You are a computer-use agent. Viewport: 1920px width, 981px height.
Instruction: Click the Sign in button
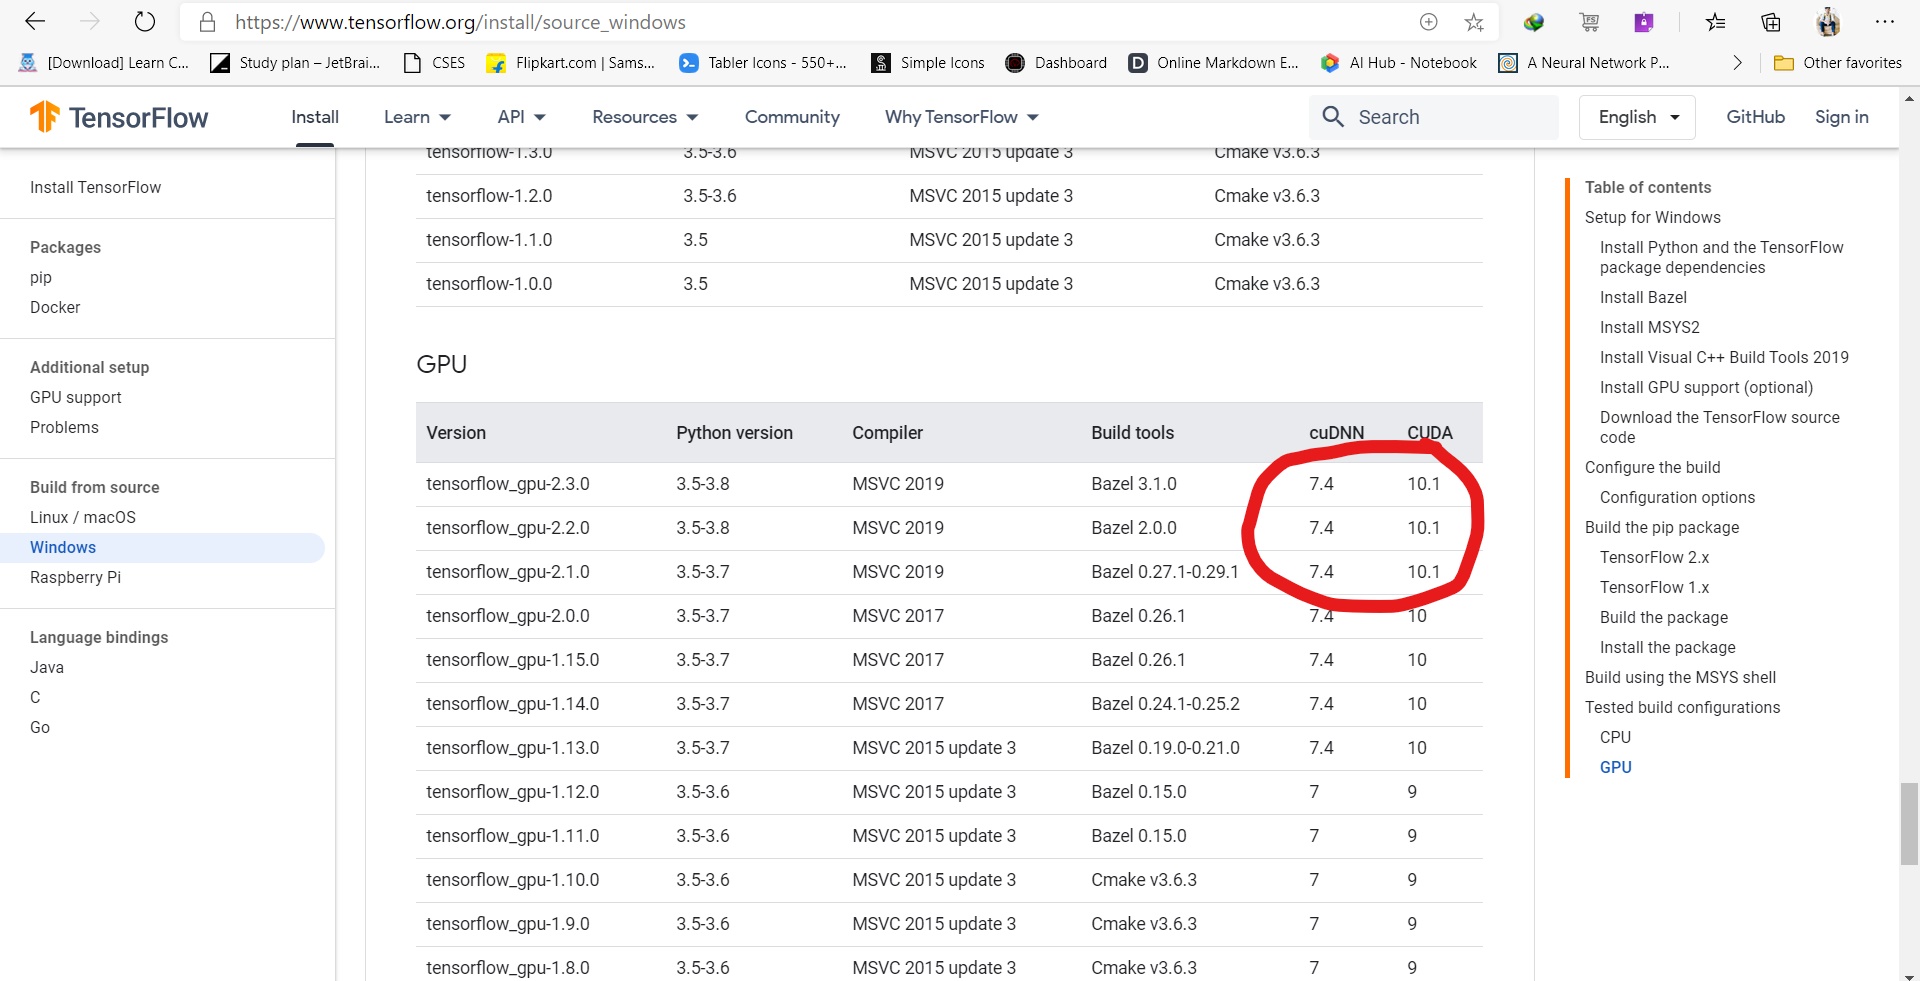pos(1842,117)
